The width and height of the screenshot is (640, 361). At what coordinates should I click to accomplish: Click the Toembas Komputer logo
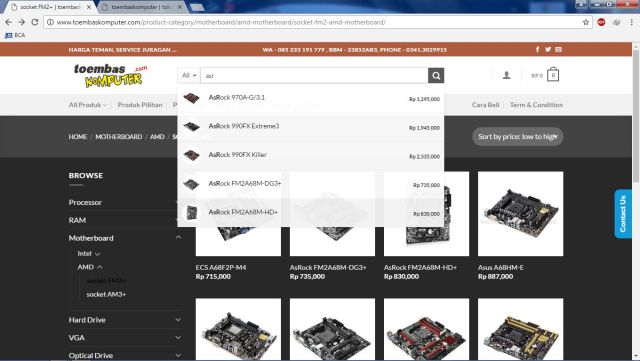[111, 76]
